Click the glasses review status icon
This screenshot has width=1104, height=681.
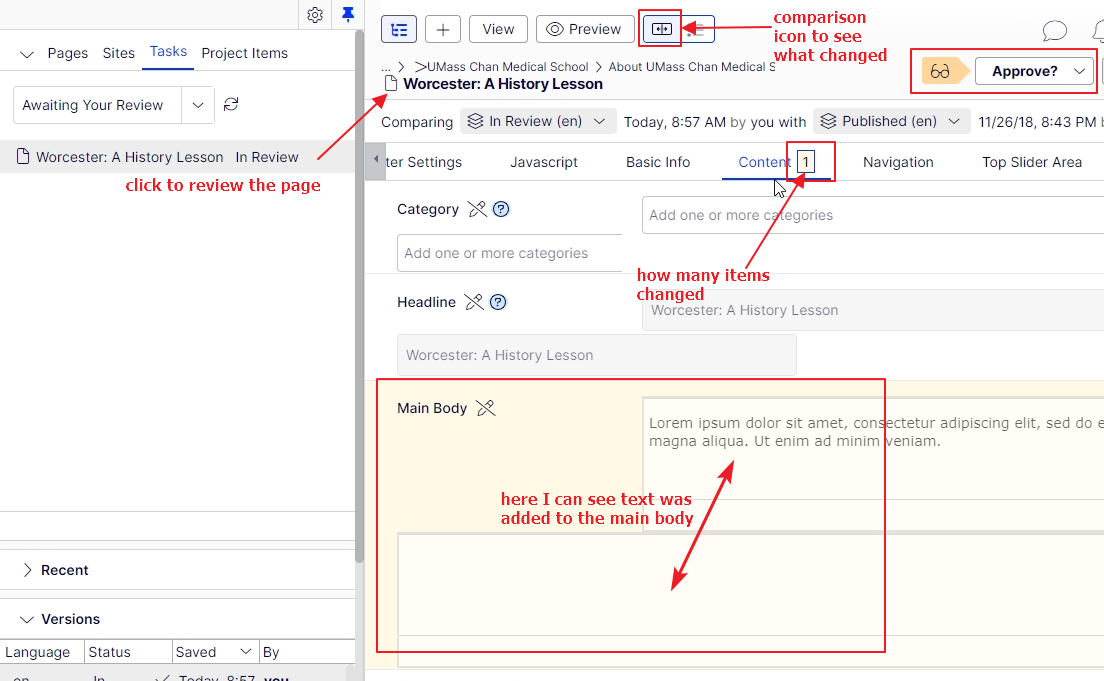pos(940,71)
